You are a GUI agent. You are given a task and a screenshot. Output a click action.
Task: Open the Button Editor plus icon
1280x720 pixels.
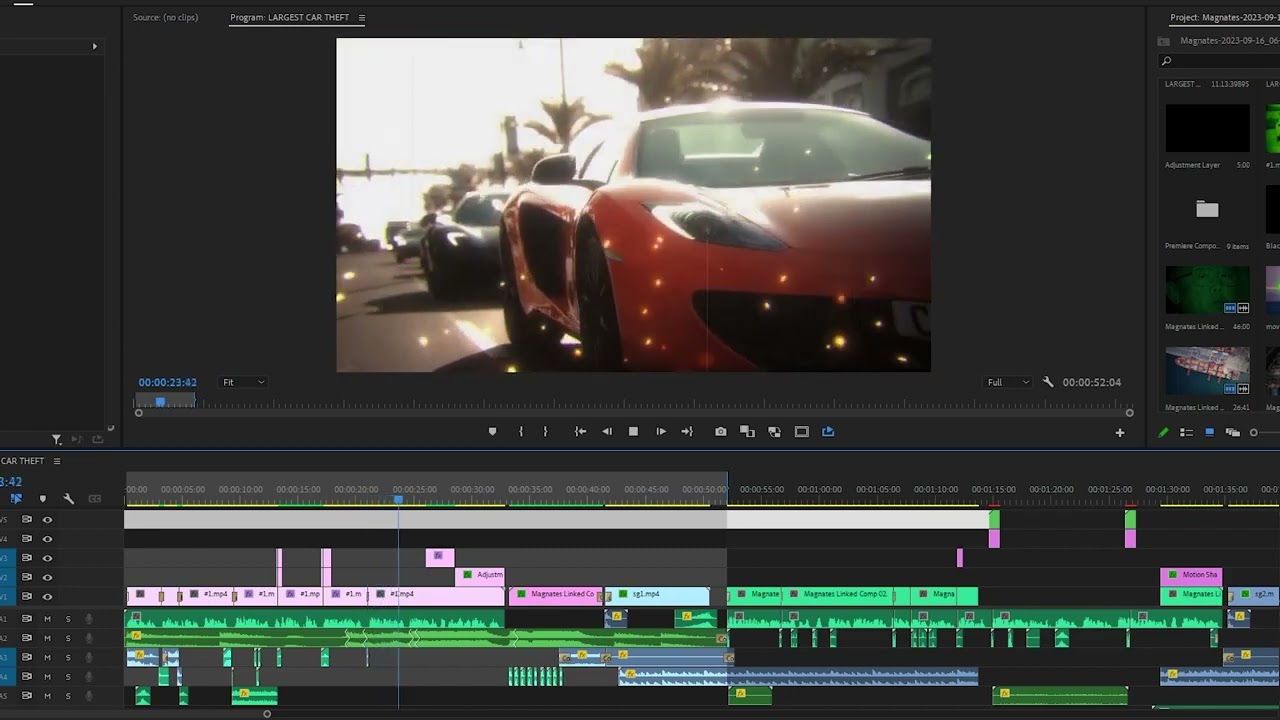coord(1120,433)
